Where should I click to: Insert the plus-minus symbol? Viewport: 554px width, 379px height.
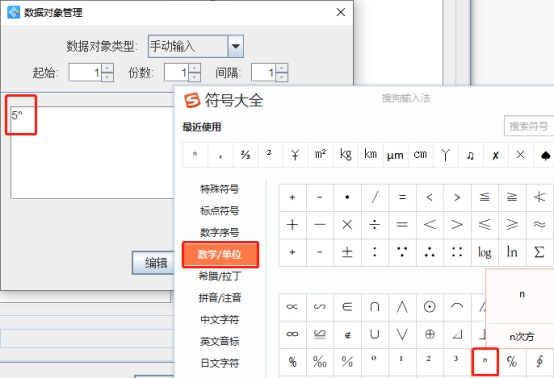(x=347, y=253)
